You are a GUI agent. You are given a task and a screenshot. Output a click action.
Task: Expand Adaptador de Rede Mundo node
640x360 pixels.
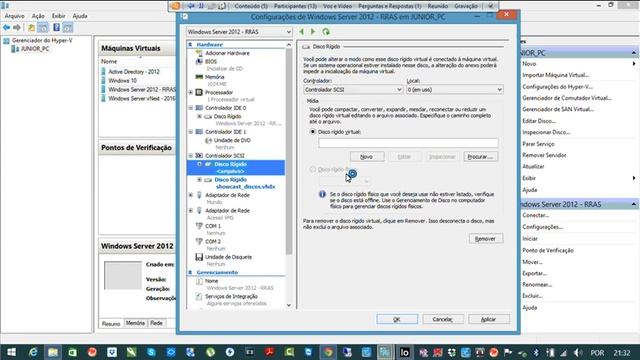pos(191,195)
